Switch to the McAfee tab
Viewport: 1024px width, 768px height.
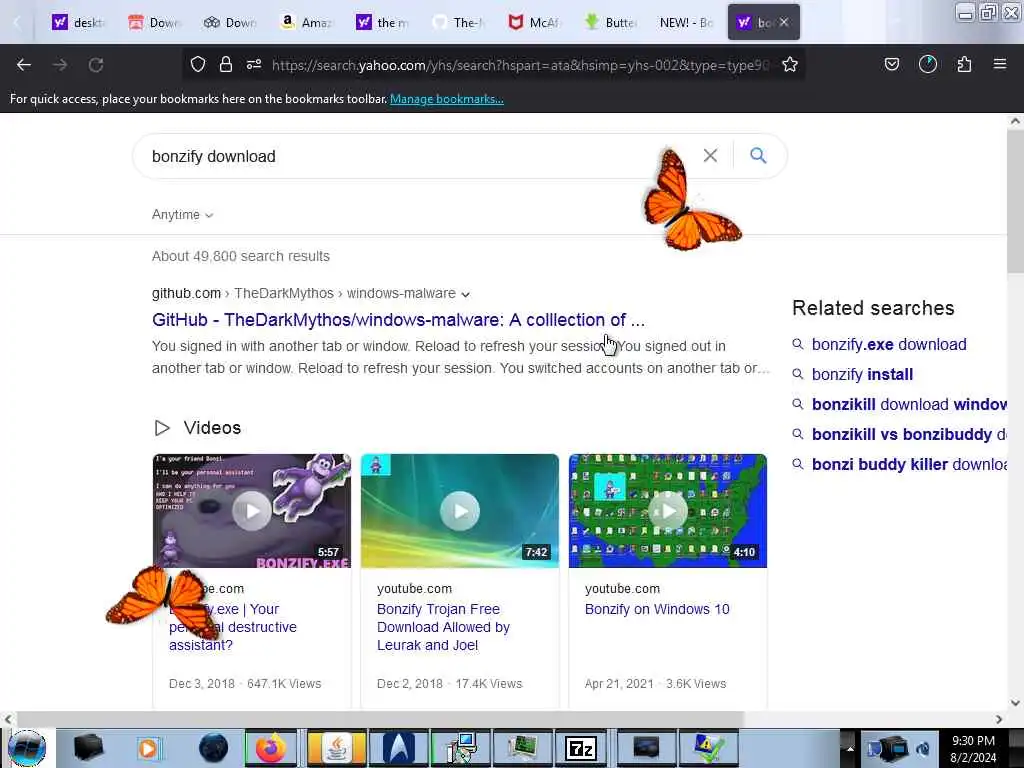(533, 22)
